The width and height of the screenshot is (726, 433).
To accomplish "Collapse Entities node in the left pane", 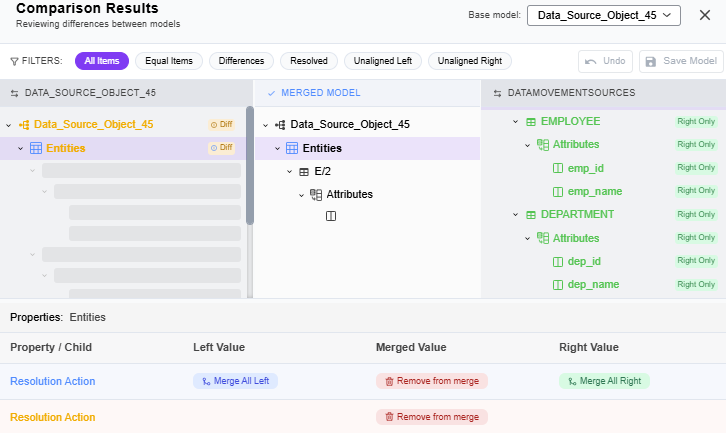I will click(20, 149).
